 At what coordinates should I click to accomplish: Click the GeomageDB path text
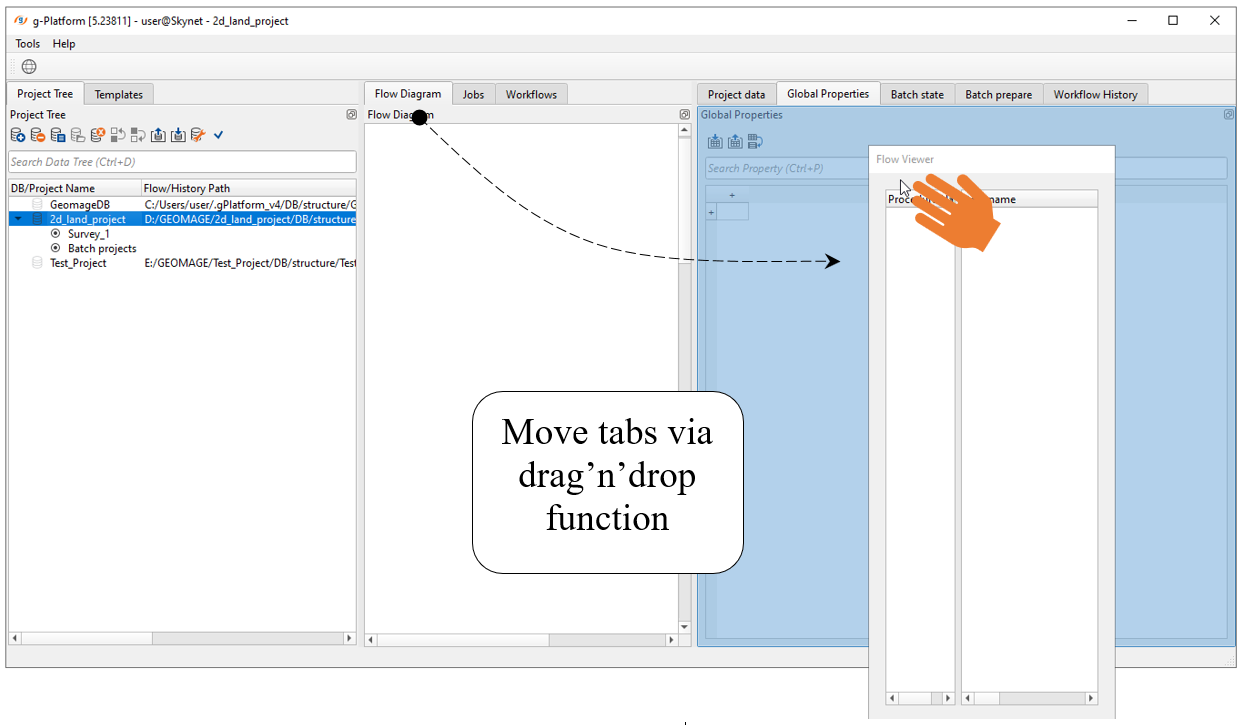coord(250,204)
